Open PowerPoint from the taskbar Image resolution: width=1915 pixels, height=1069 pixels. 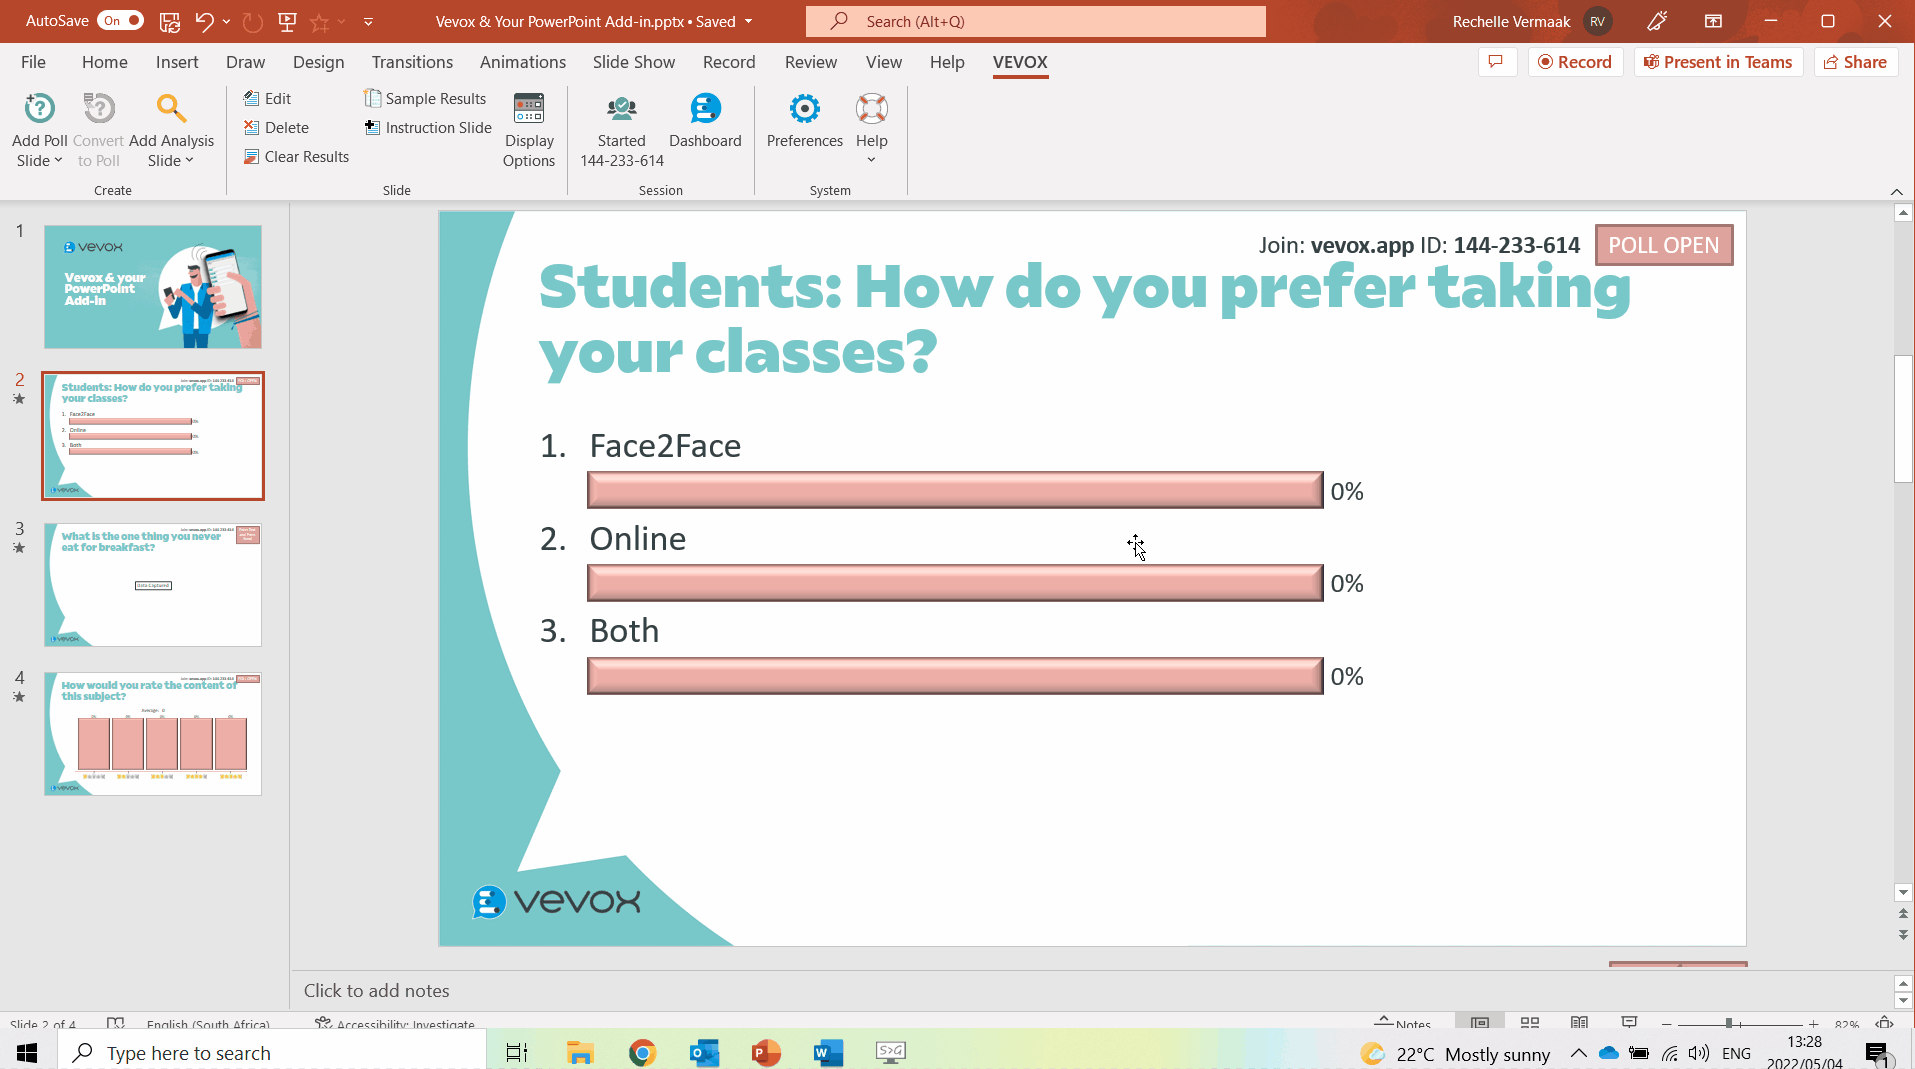tap(766, 1052)
